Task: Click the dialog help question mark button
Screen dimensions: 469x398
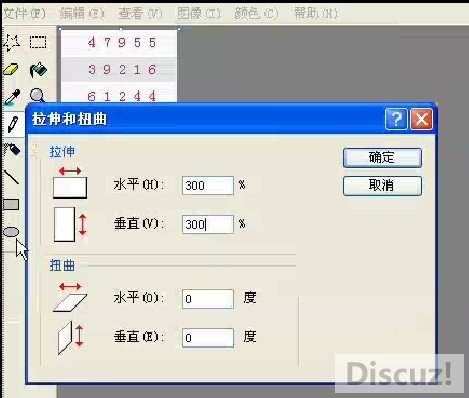Action: tap(396, 119)
